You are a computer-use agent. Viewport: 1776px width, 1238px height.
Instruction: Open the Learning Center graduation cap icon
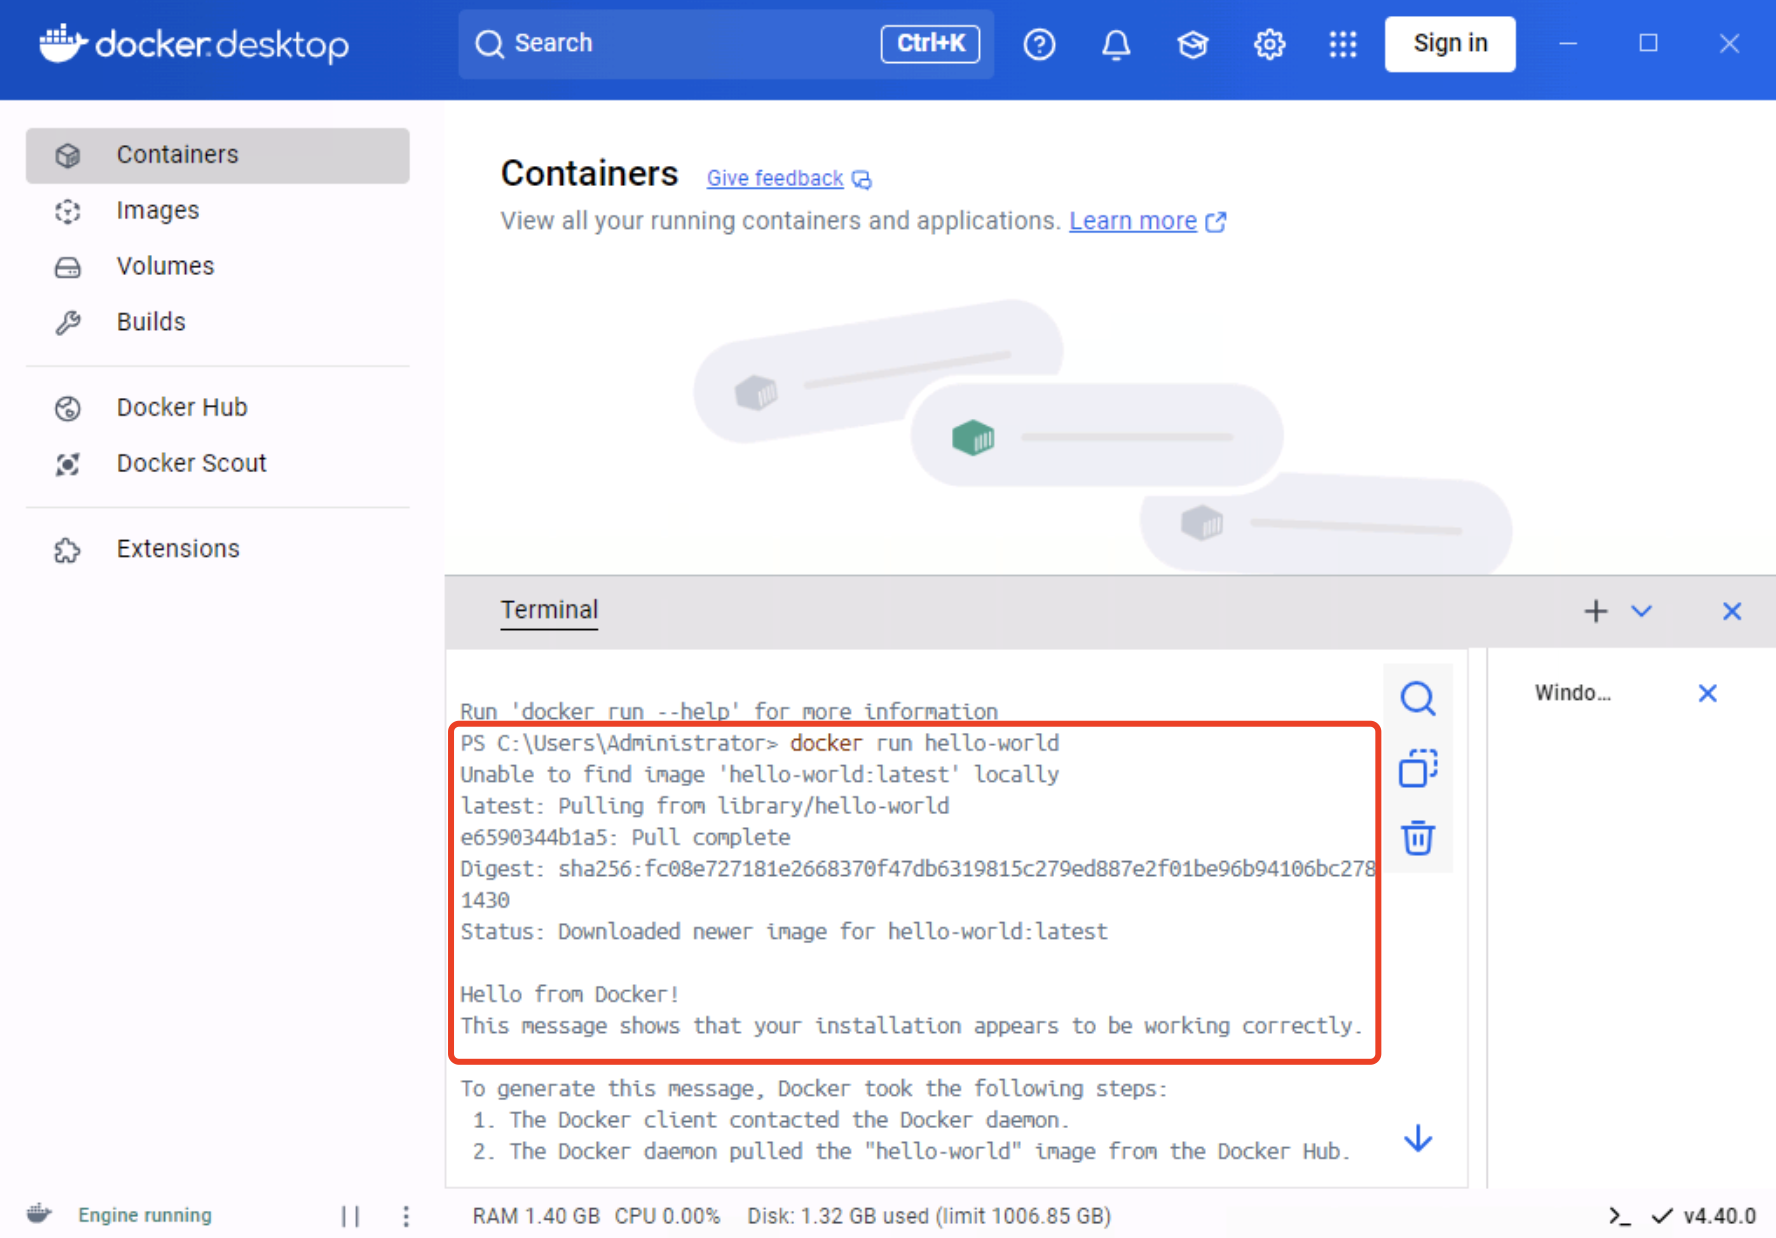click(x=1192, y=44)
